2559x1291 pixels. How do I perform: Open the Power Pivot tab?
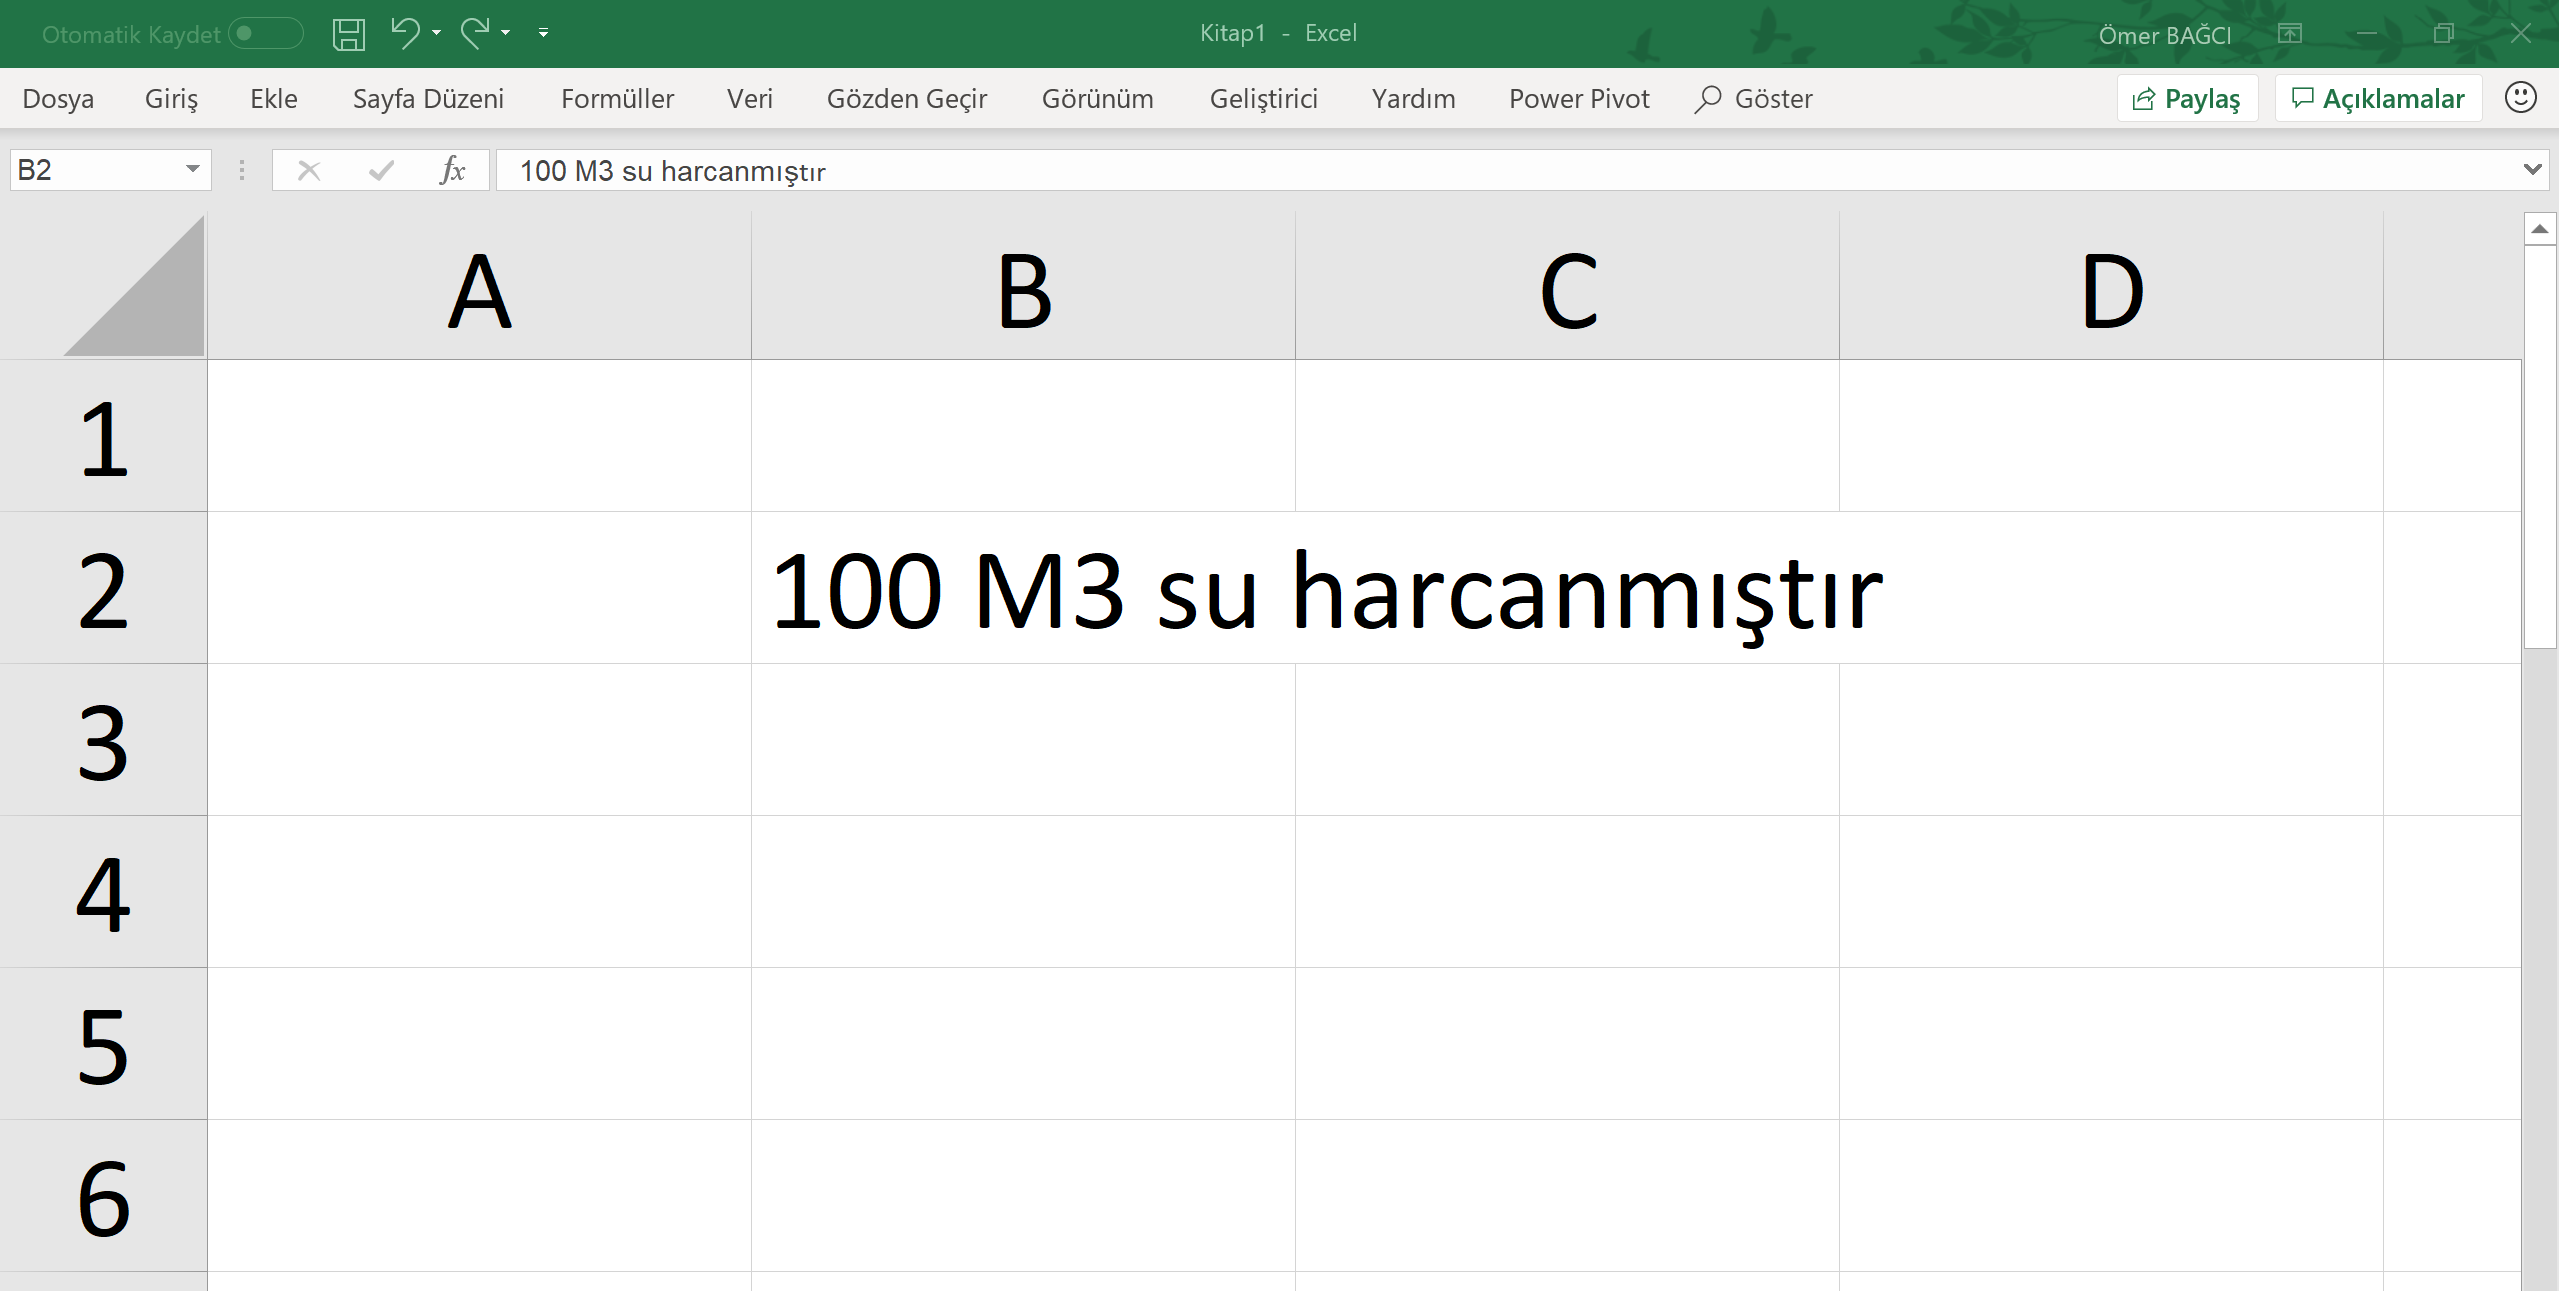pyautogui.click(x=1578, y=98)
